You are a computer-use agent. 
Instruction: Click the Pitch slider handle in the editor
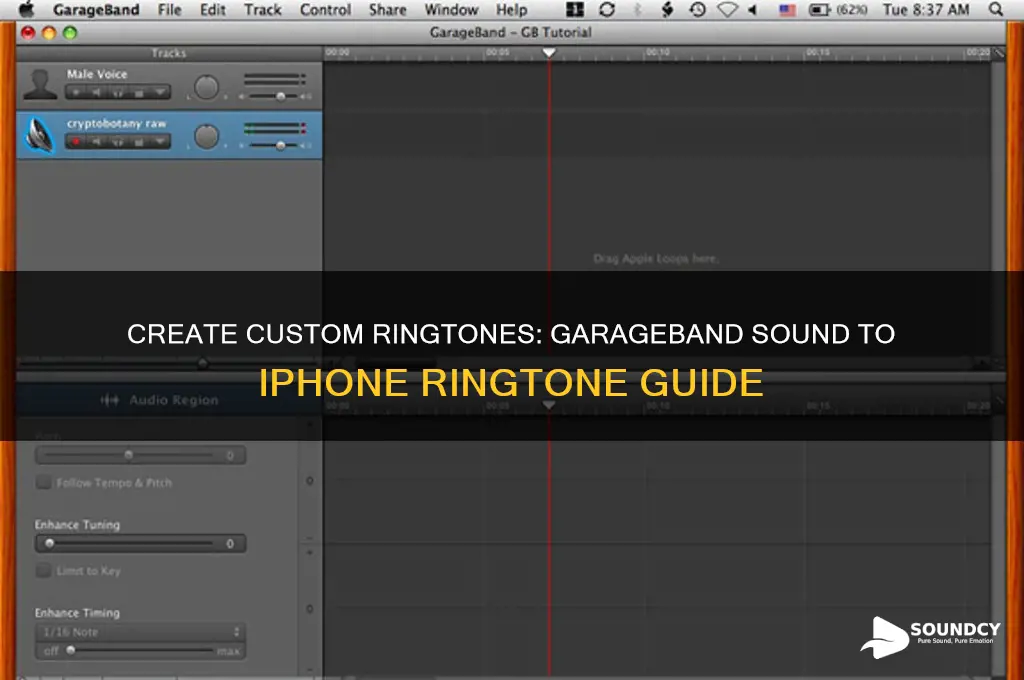click(x=129, y=455)
